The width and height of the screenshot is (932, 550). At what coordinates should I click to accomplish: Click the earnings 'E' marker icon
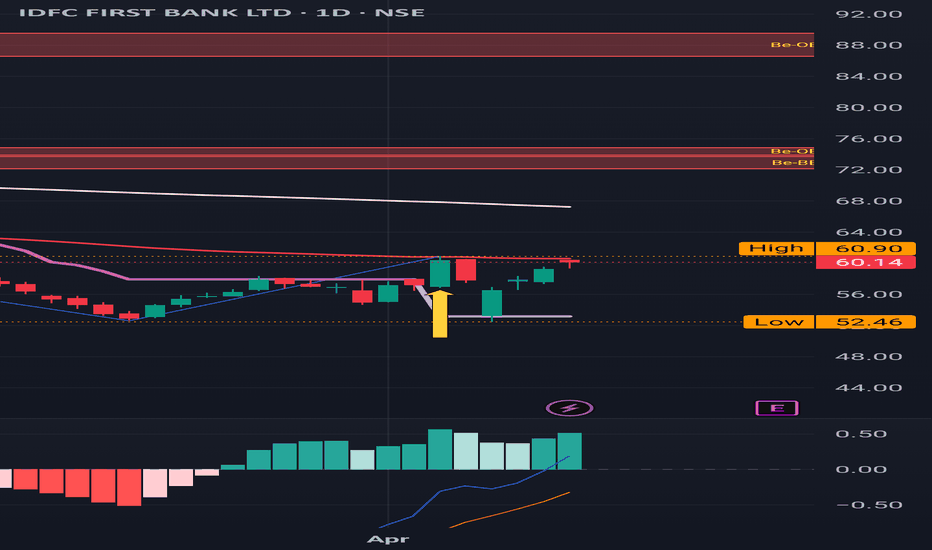click(x=777, y=408)
